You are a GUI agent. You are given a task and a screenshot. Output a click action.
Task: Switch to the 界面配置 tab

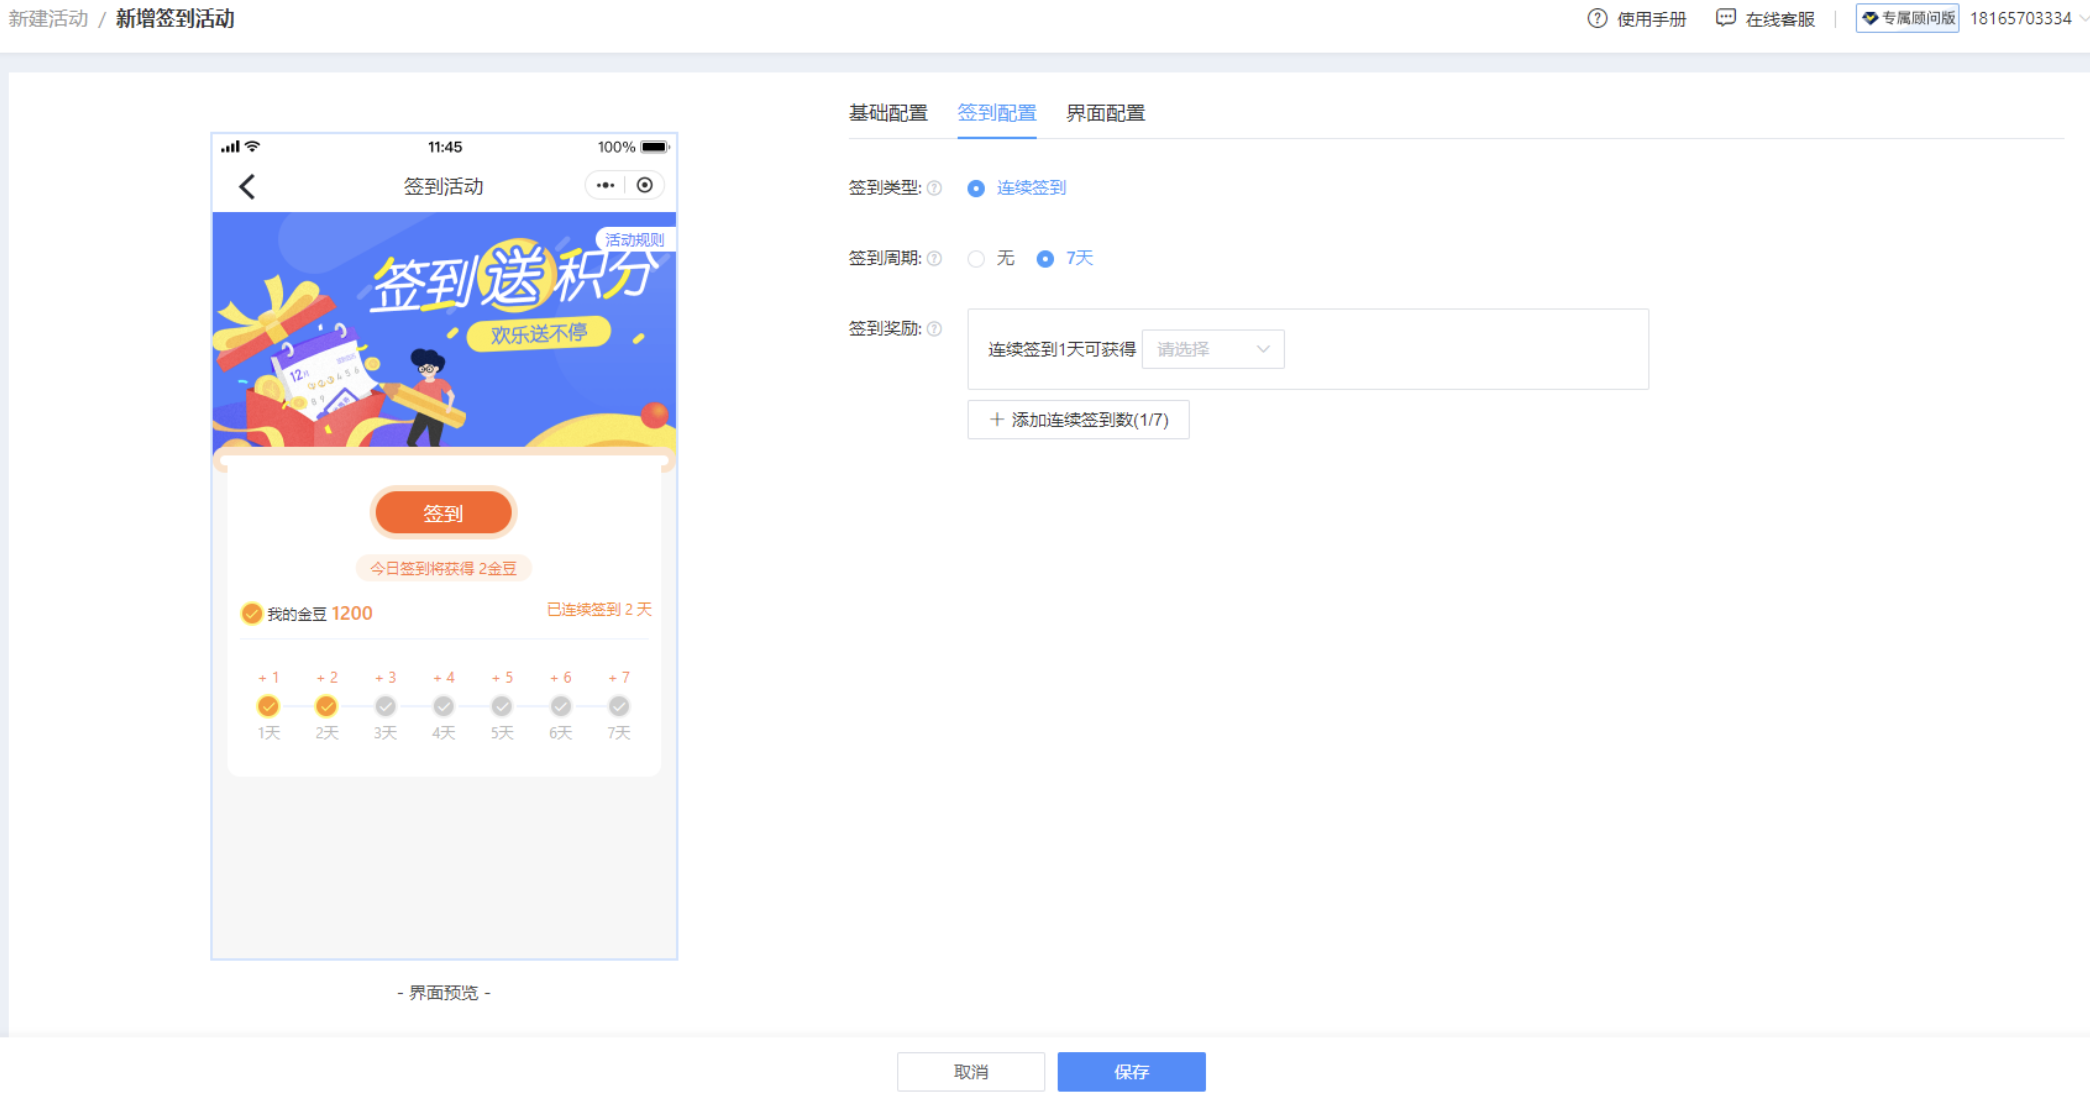1105,113
